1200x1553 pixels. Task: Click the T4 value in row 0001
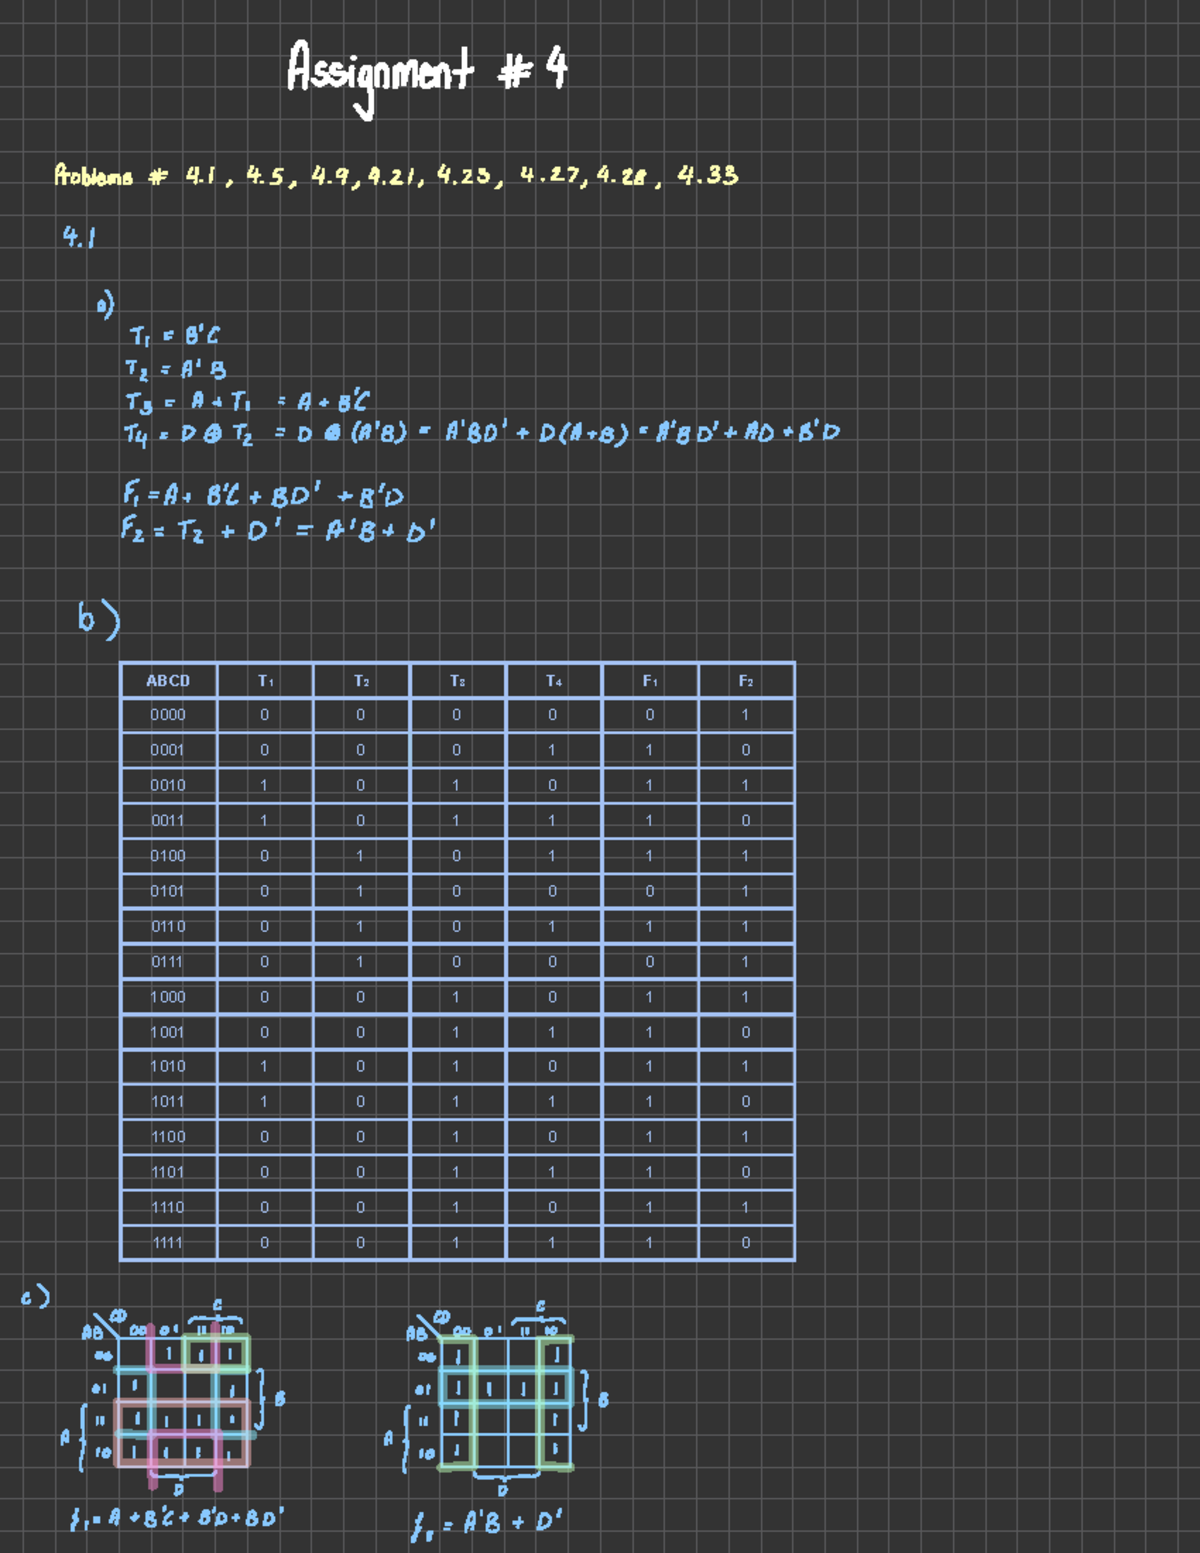pyautogui.click(x=553, y=750)
